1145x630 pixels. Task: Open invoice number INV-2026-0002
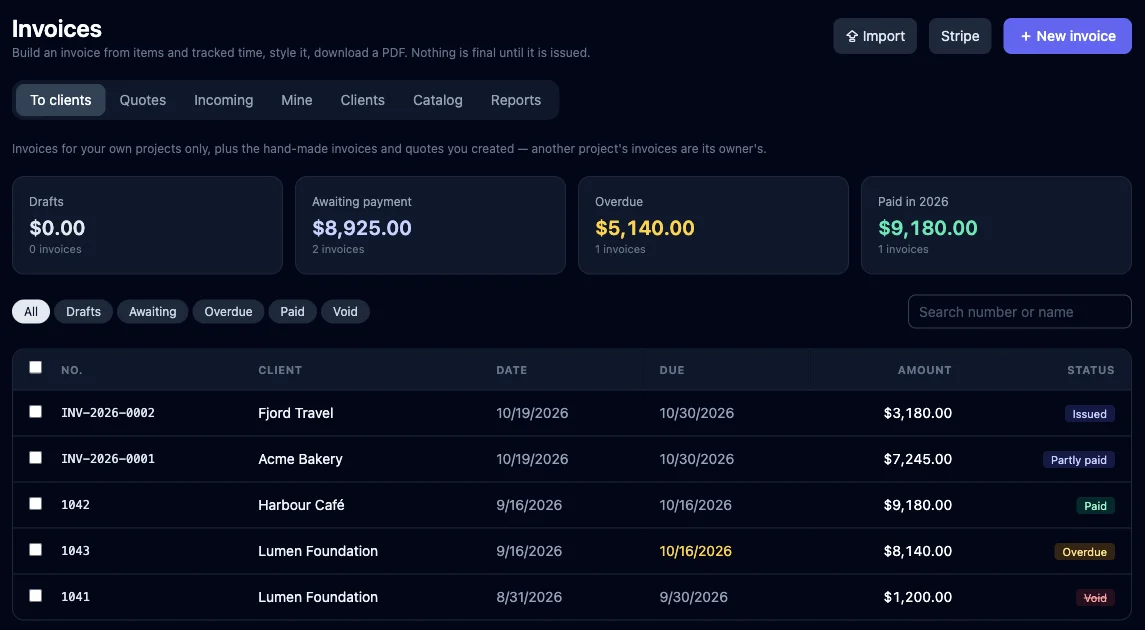(x=108, y=413)
